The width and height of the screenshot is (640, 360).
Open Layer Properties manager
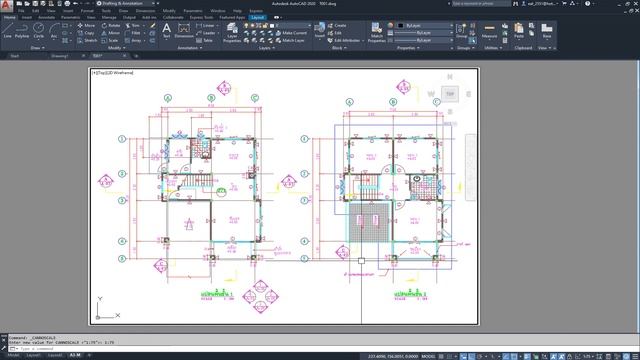click(x=232, y=33)
